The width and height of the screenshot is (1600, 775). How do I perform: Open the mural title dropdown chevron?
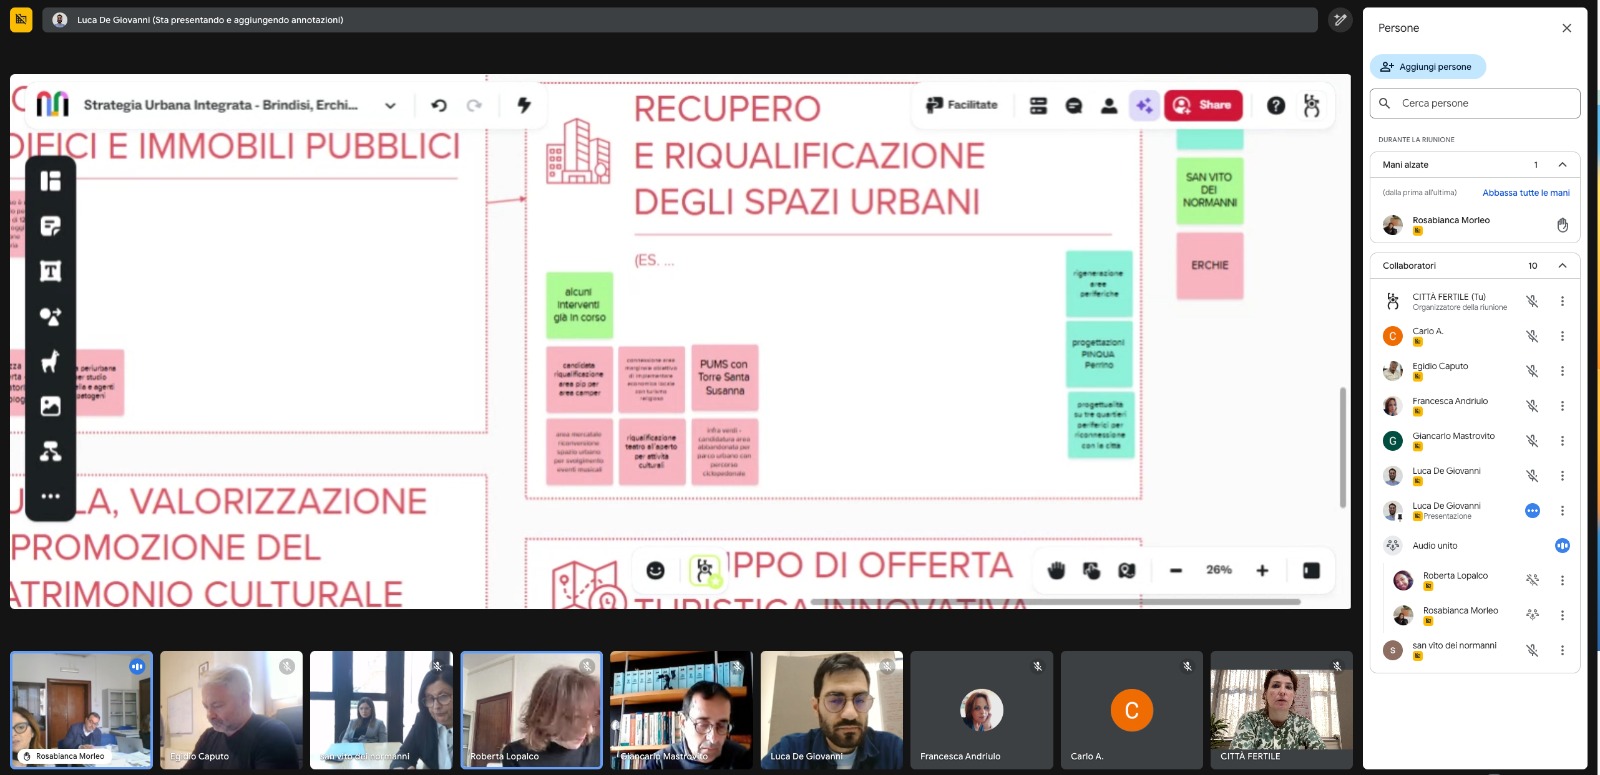tap(390, 105)
